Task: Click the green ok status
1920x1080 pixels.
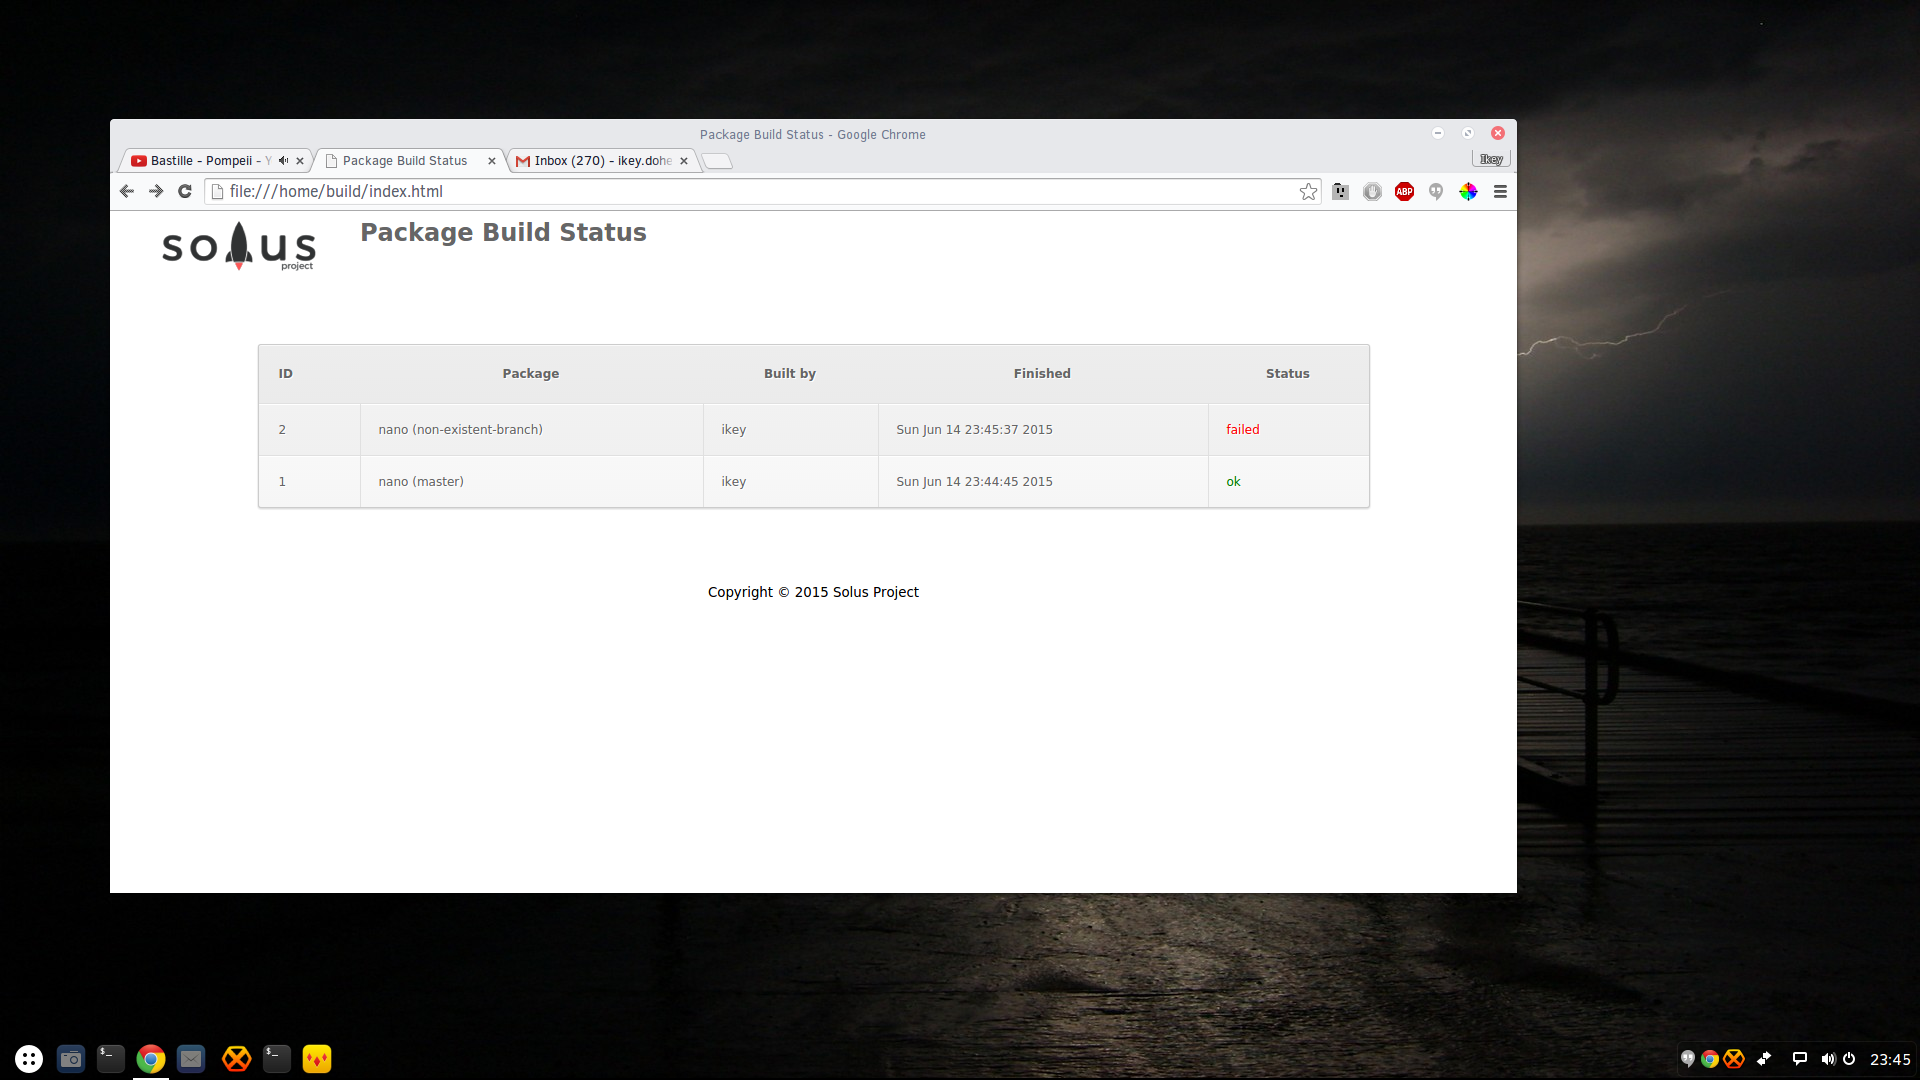Action: [1233, 481]
